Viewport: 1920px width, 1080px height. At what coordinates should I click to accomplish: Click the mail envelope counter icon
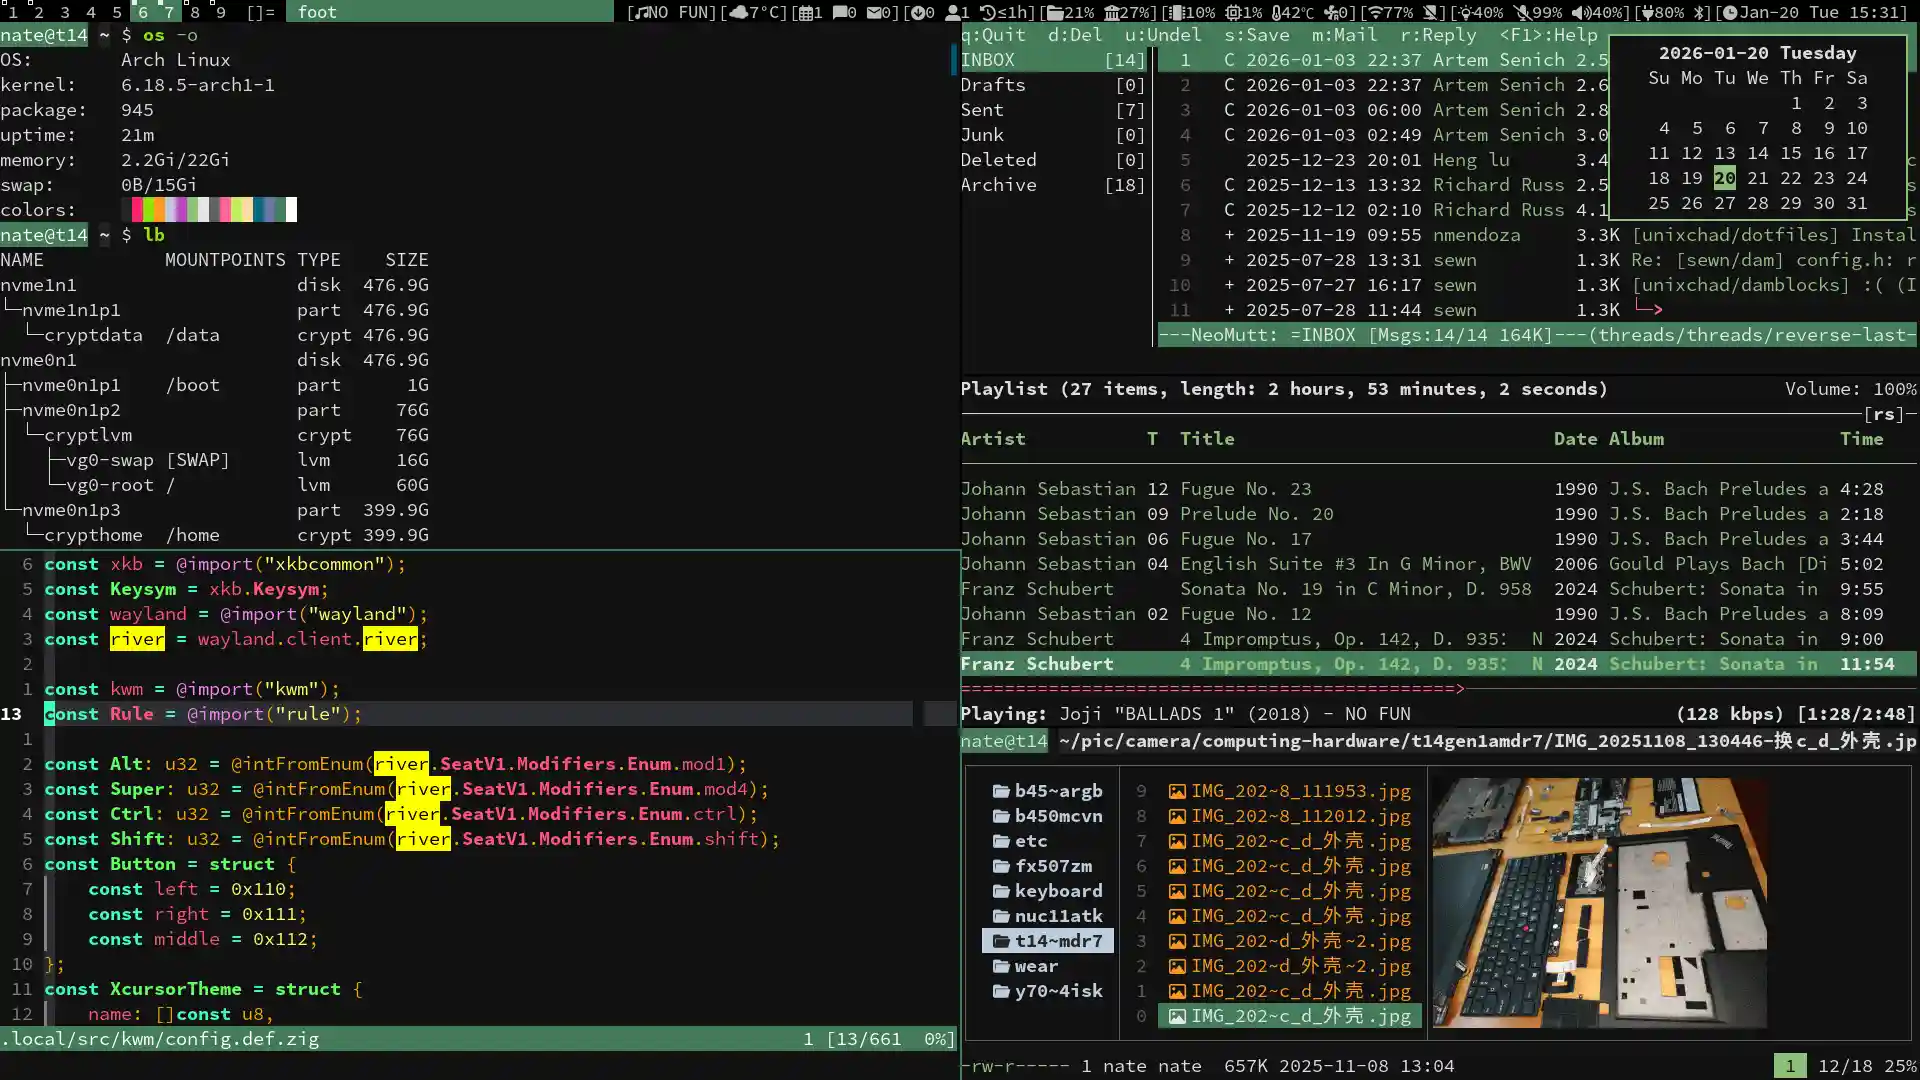pos(874,12)
